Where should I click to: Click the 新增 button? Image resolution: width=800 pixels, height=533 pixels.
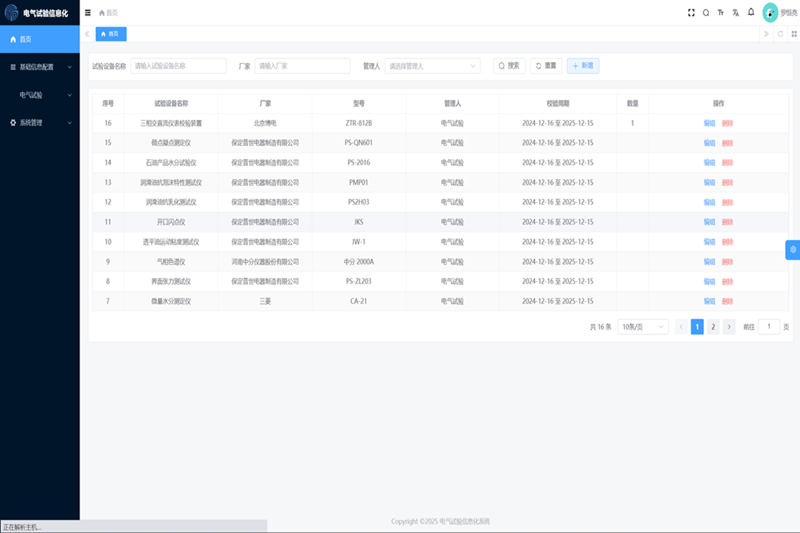click(x=583, y=66)
